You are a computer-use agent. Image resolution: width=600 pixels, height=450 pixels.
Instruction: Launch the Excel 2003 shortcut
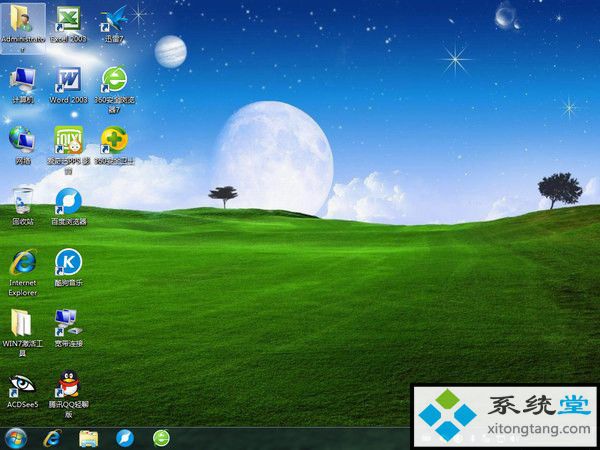68,24
